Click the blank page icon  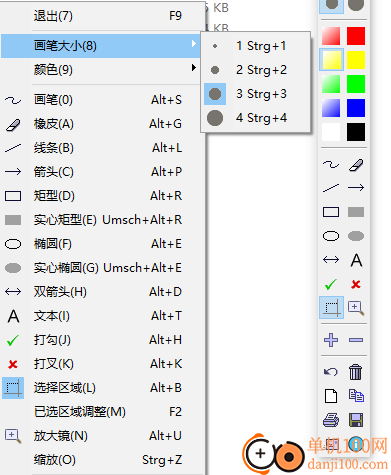(x=331, y=396)
